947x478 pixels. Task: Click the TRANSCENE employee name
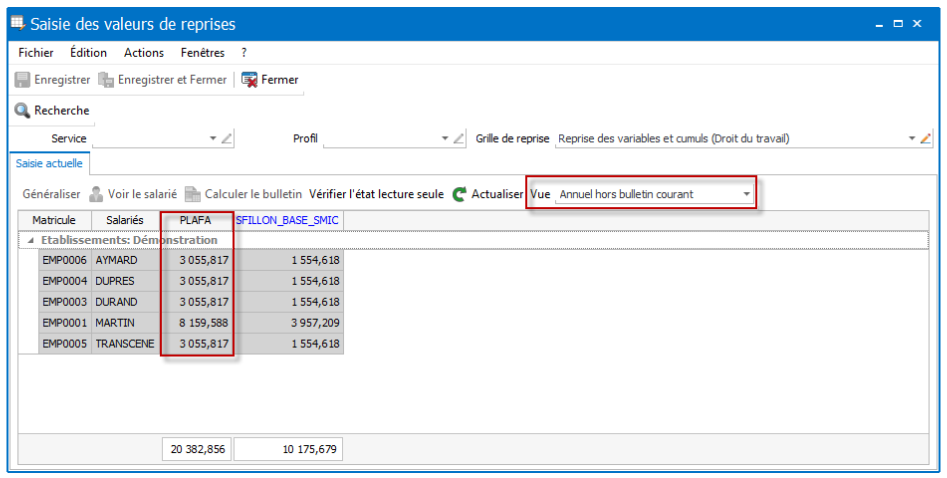(x=125, y=344)
